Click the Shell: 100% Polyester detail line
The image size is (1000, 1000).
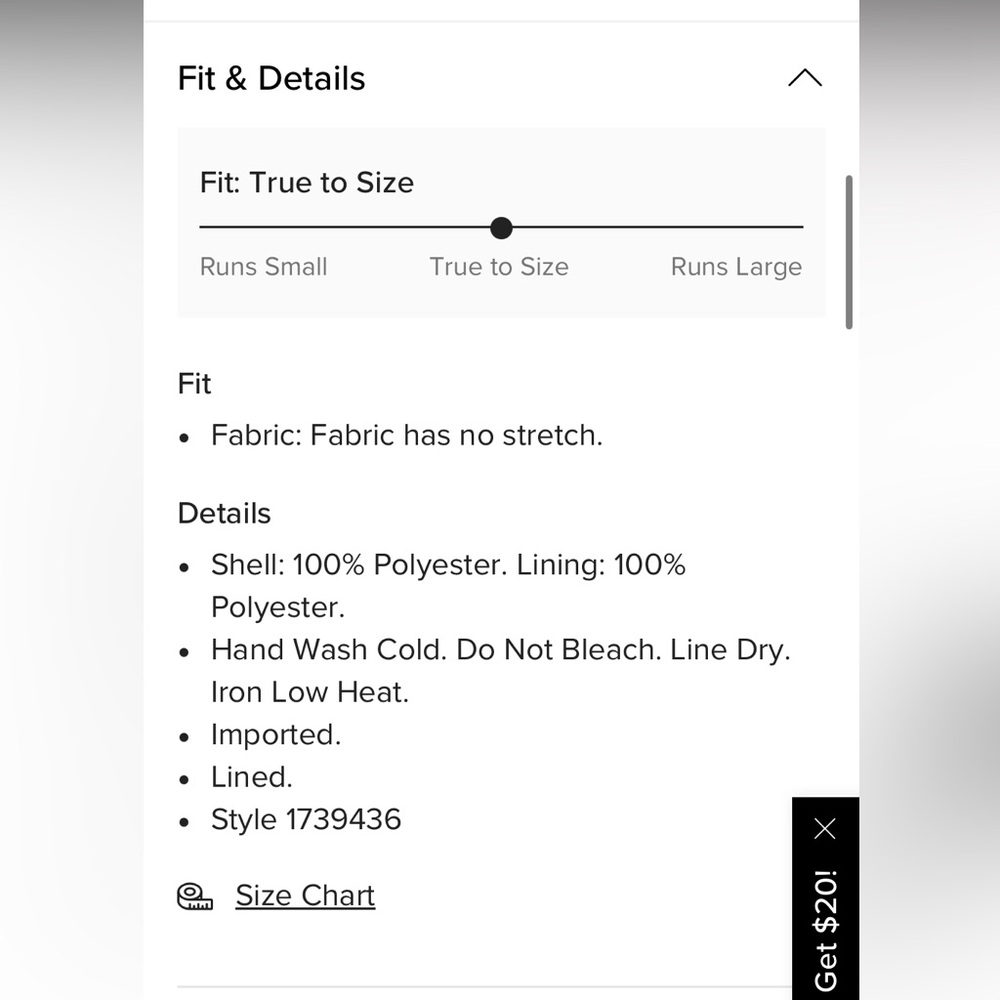448,585
